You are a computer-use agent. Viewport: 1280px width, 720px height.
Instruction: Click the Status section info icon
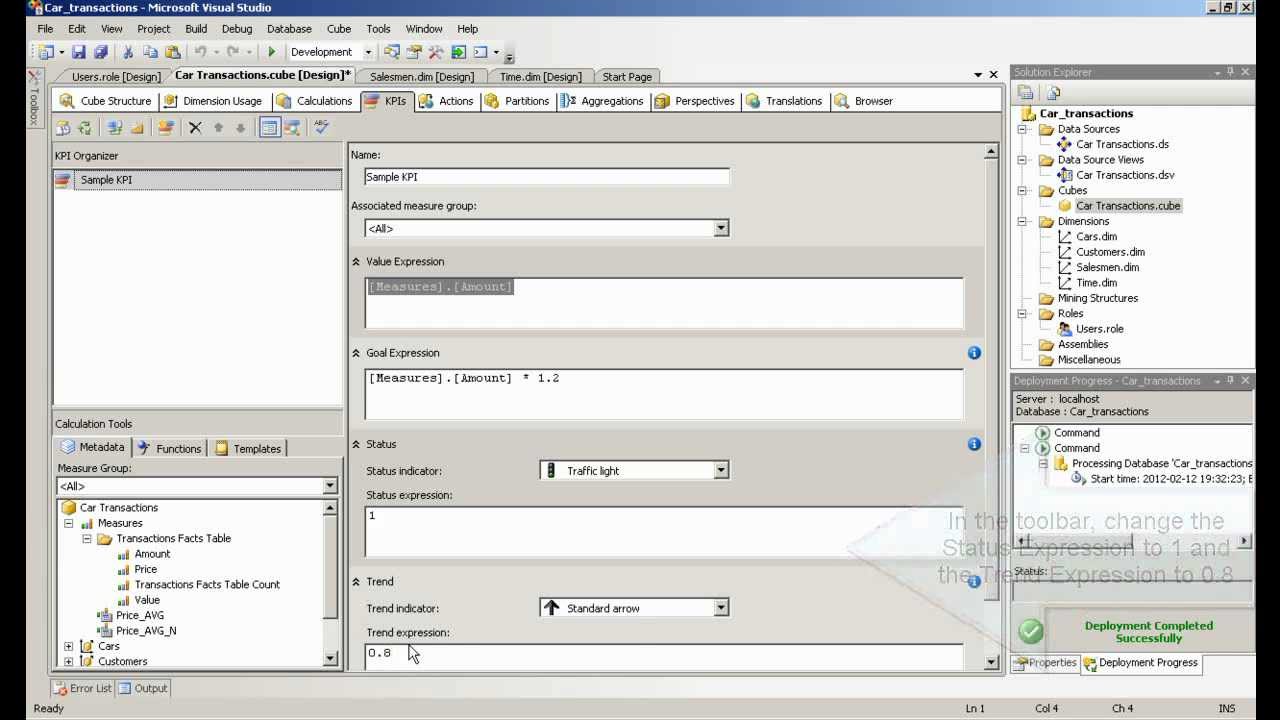click(974, 444)
